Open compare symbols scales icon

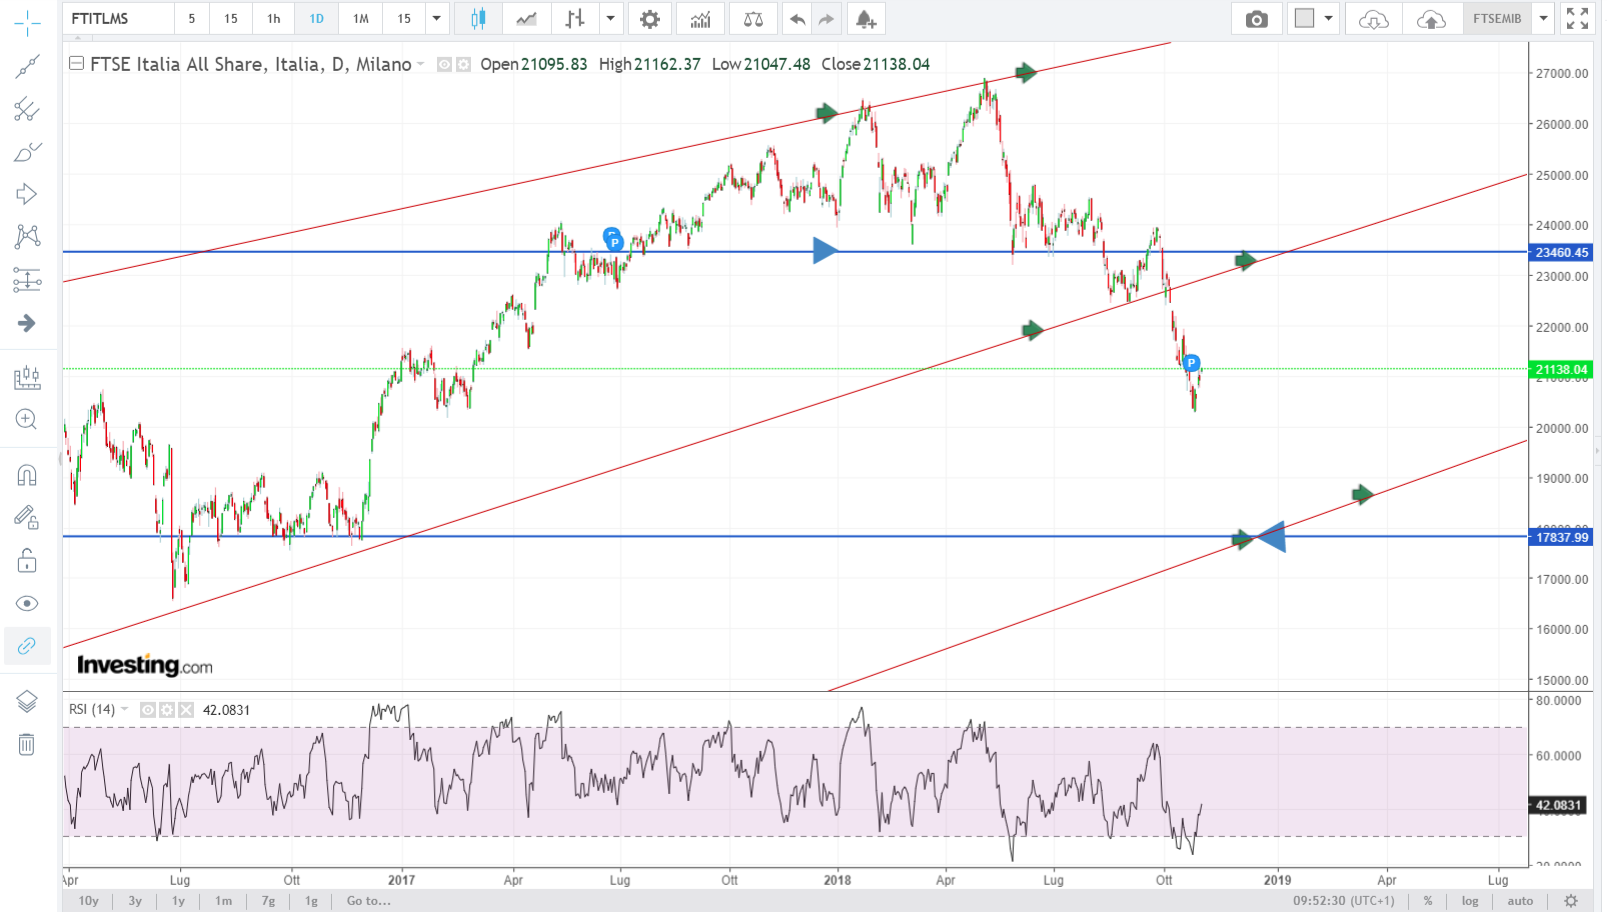(x=753, y=19)
